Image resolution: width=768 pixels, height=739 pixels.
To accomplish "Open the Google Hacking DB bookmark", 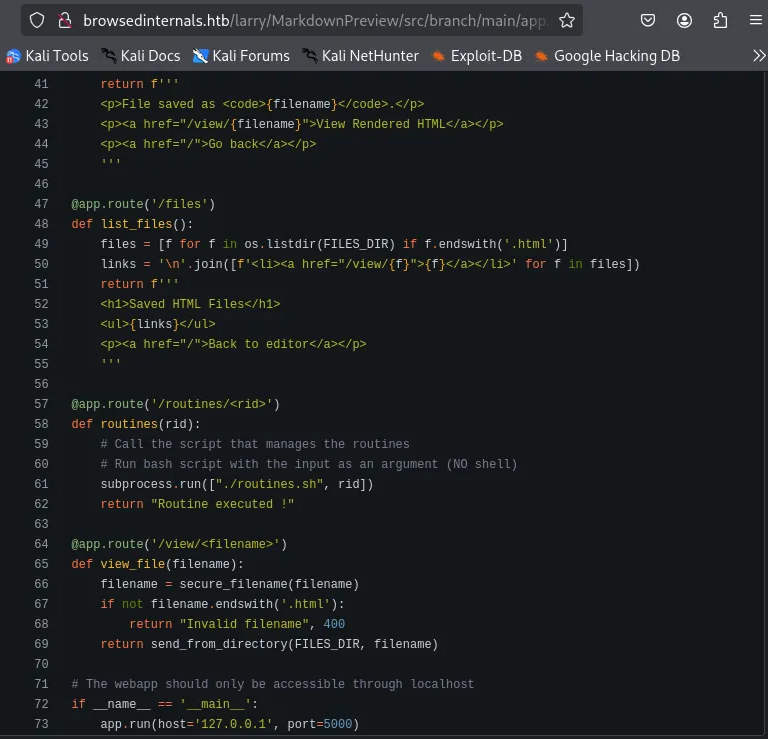I will click(606, 56).
